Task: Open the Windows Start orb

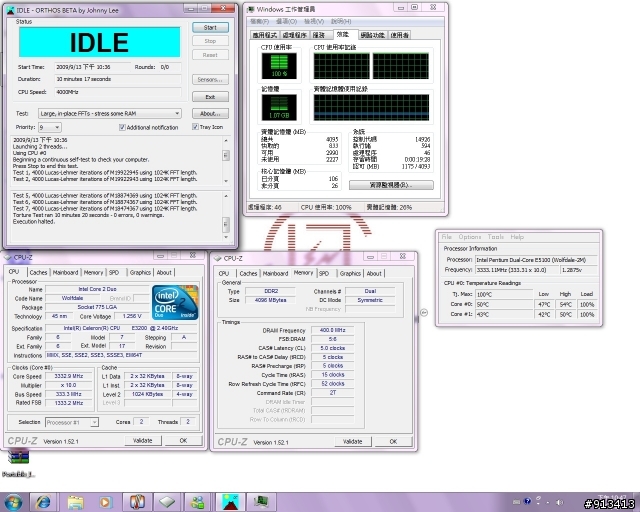Action: [13, 502]
